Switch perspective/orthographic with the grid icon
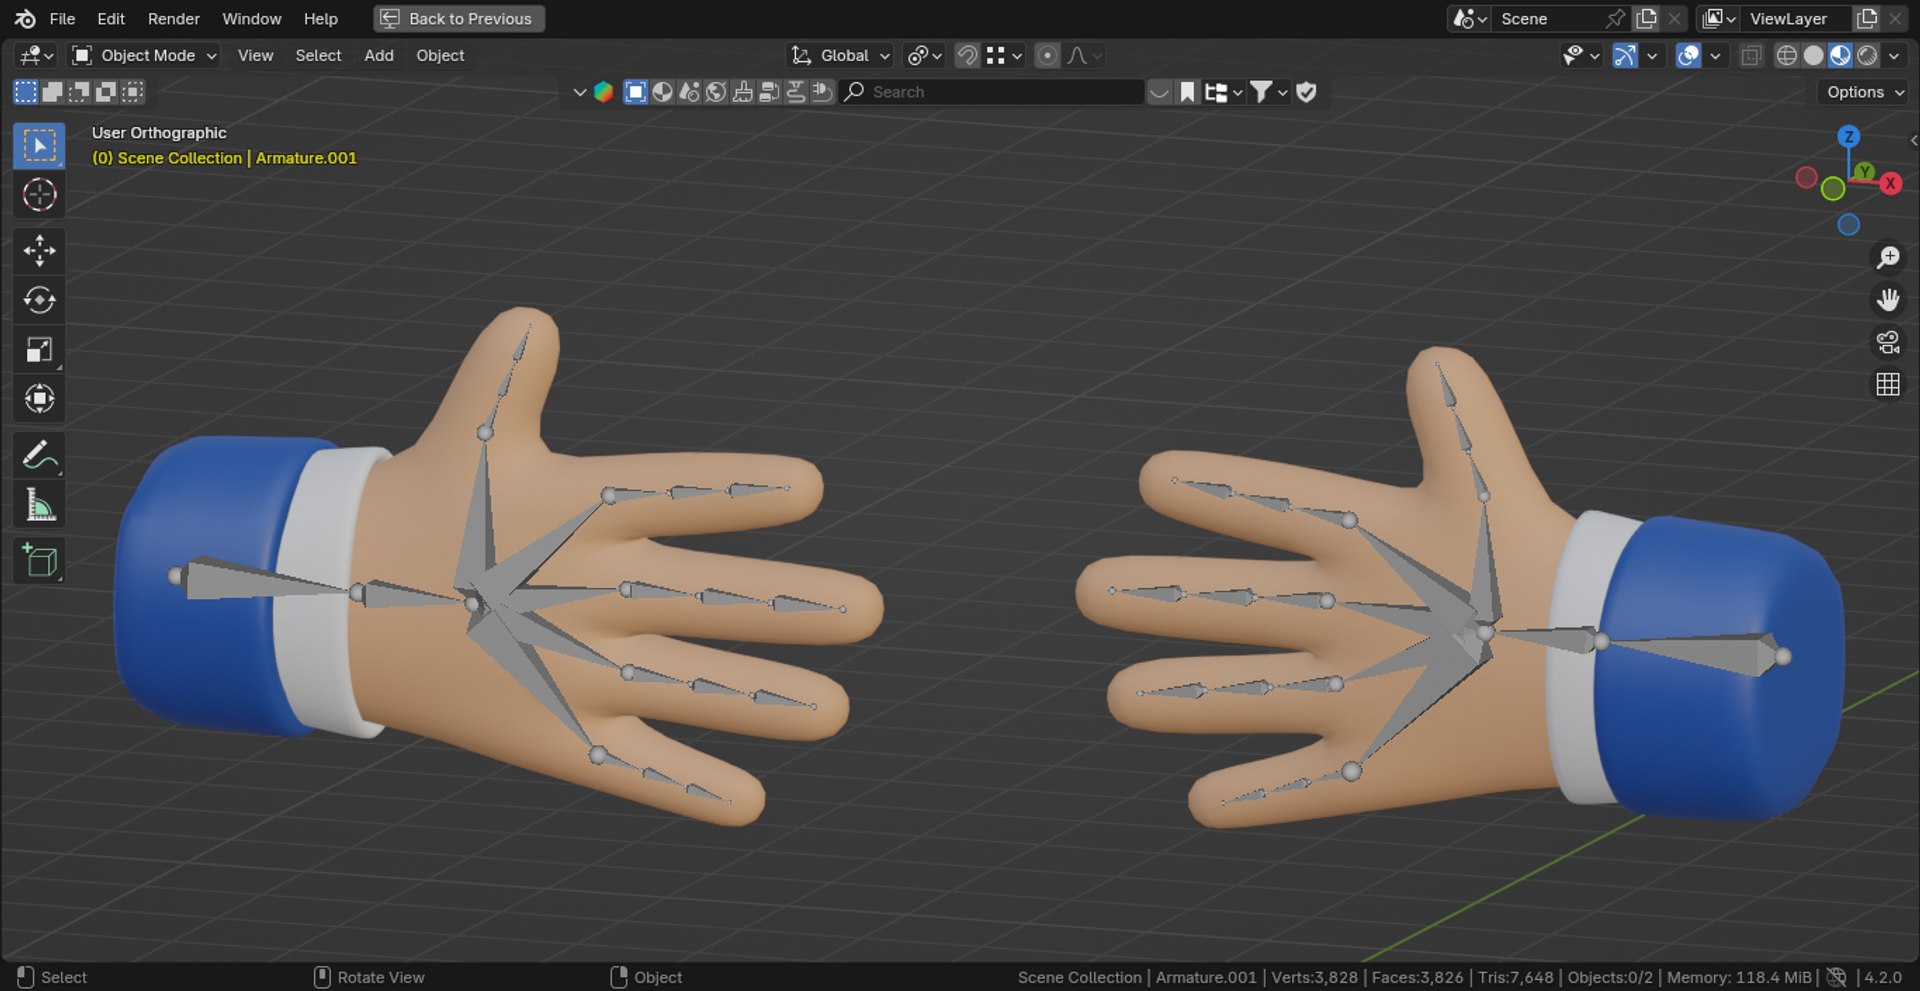Image resolution: width=1920 pixels, height=991 pixels. pyautogui.click(x=1887, y=385)
